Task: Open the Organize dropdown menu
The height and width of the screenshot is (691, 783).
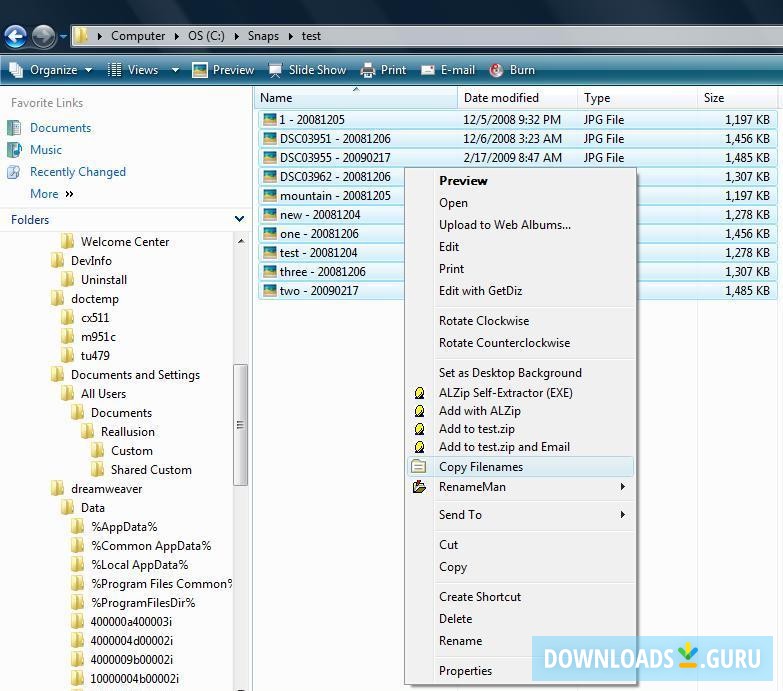Action: coord(50,70)
